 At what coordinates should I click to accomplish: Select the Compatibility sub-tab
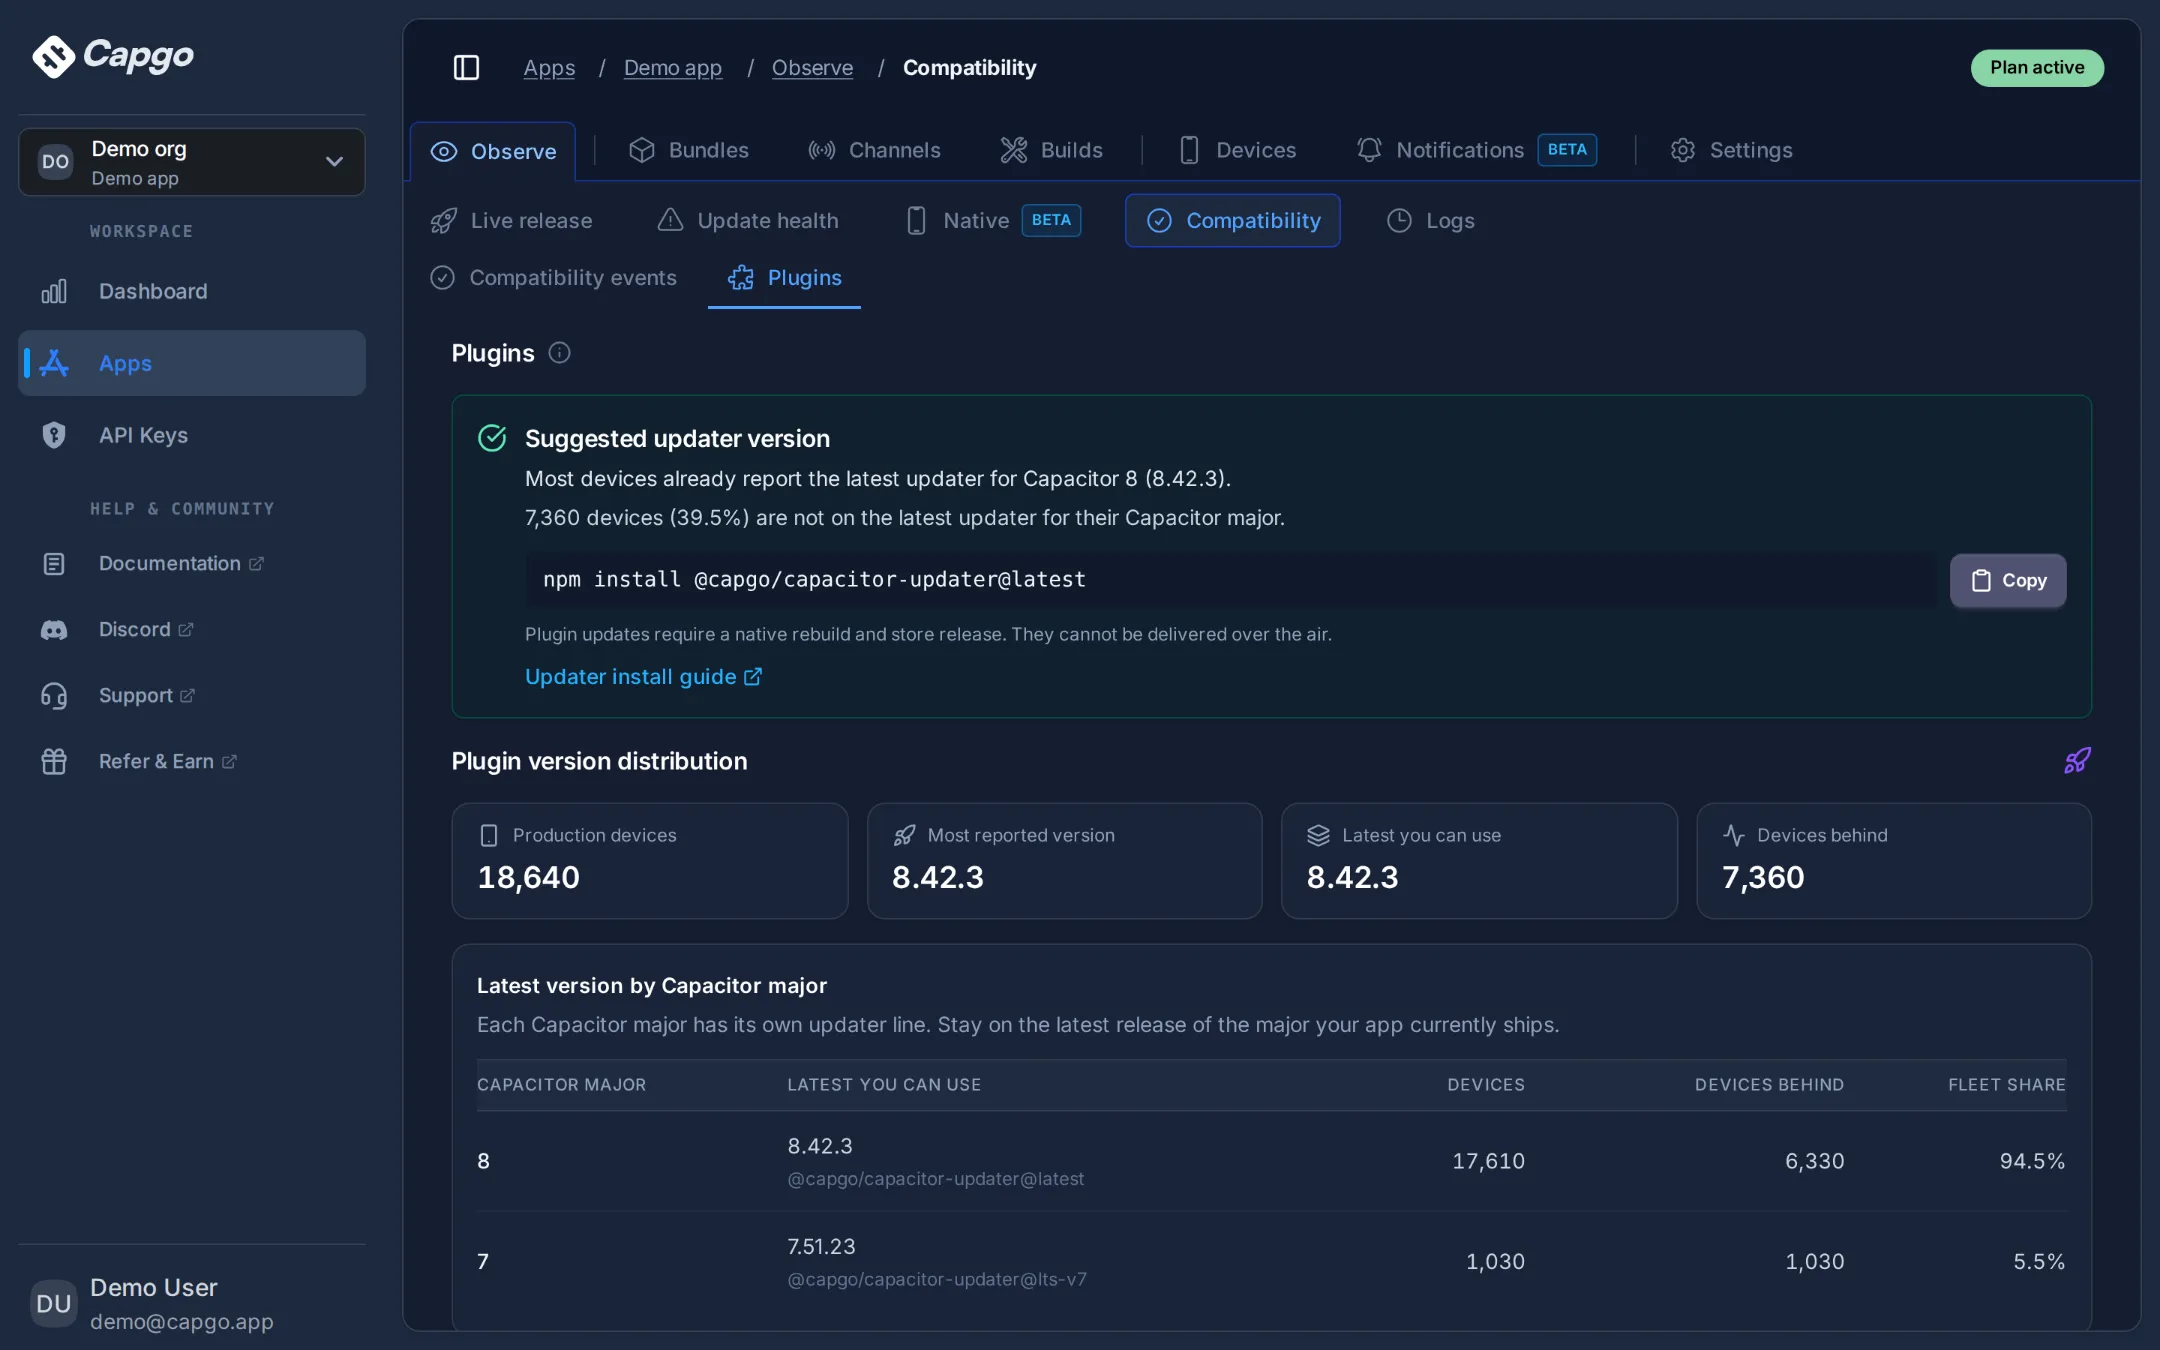1233,220
